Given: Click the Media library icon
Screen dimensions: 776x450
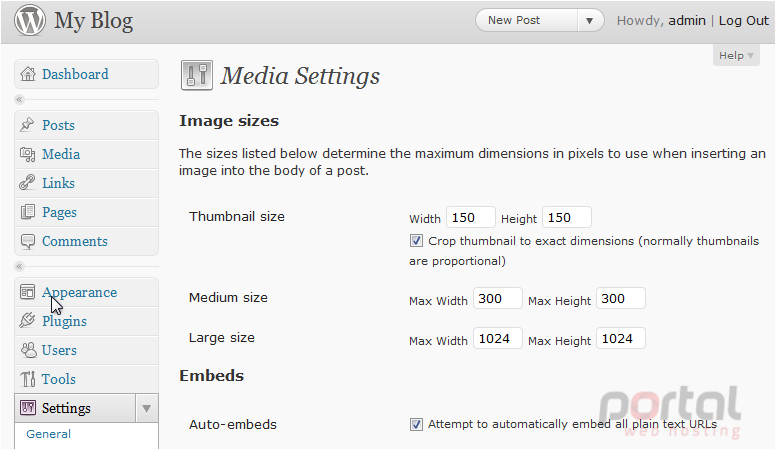Looking at the screenshot, I should 27,154.
